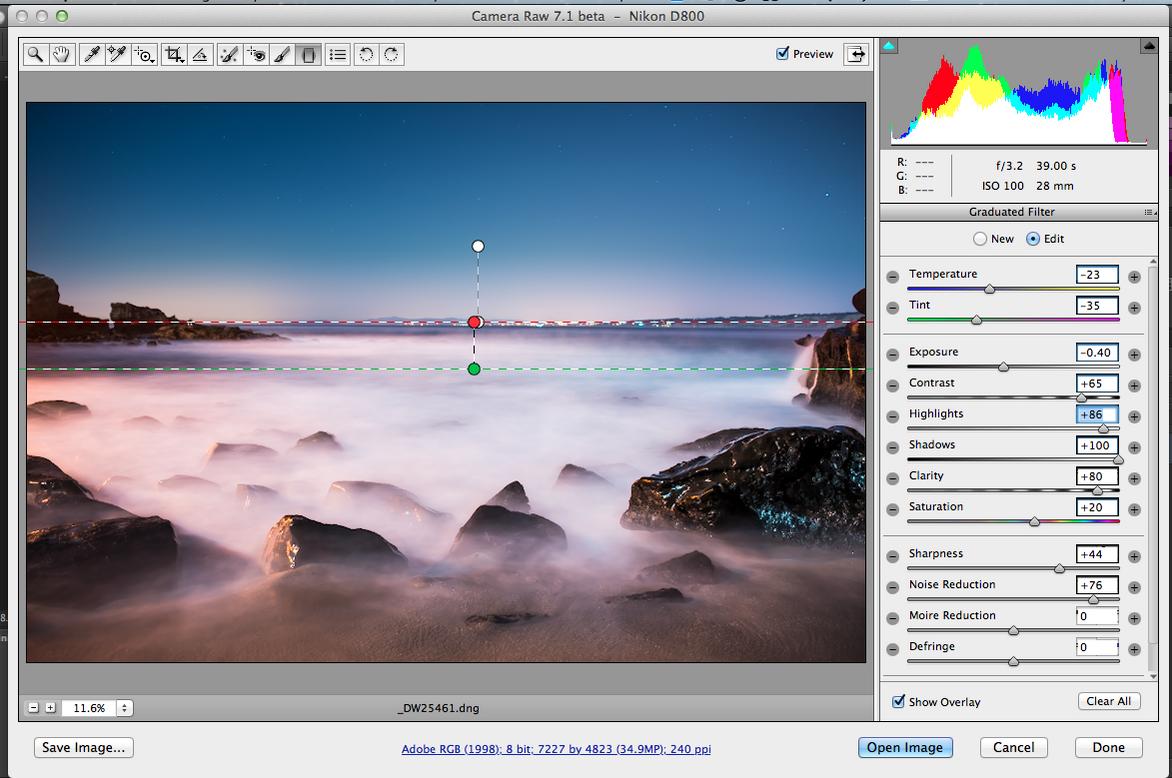1172x778 pixels.
Task: Open the zoom level dropdown
Action: (x=124, y=708)
